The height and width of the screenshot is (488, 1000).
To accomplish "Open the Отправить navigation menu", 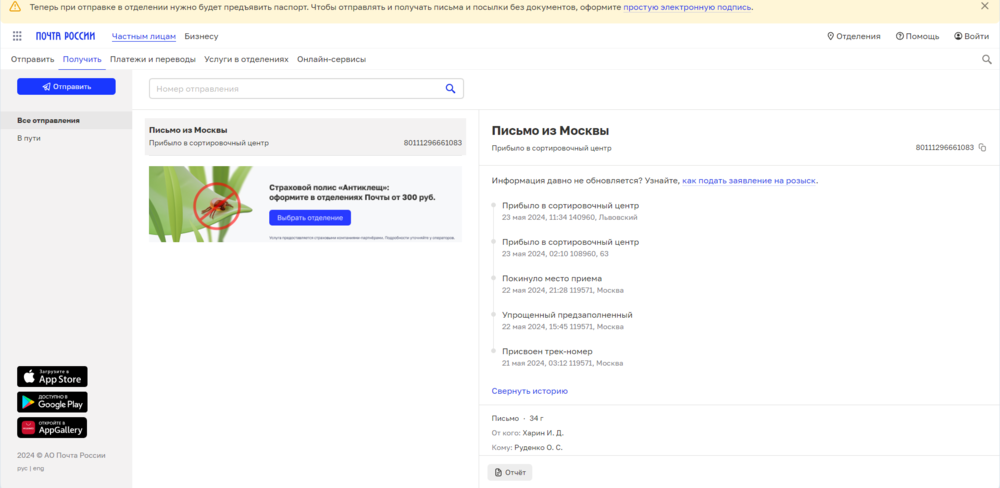I will click(33, 59).
